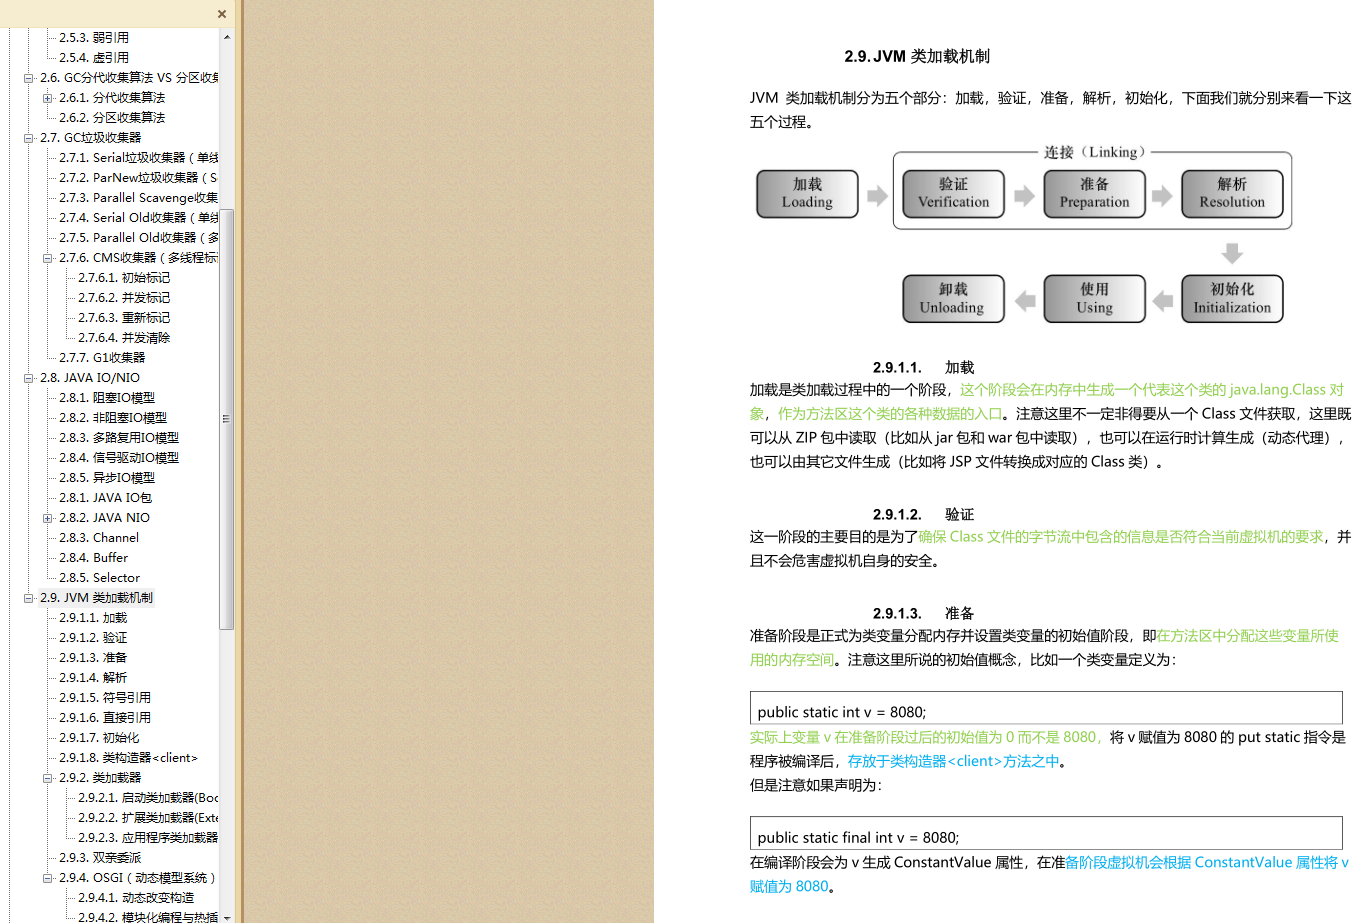Image resolution: width=1361 pixels, height=923 pixels.
Task: Open the "2.6.2. 分区收集算法" bookmark
Action: [112, 117]
